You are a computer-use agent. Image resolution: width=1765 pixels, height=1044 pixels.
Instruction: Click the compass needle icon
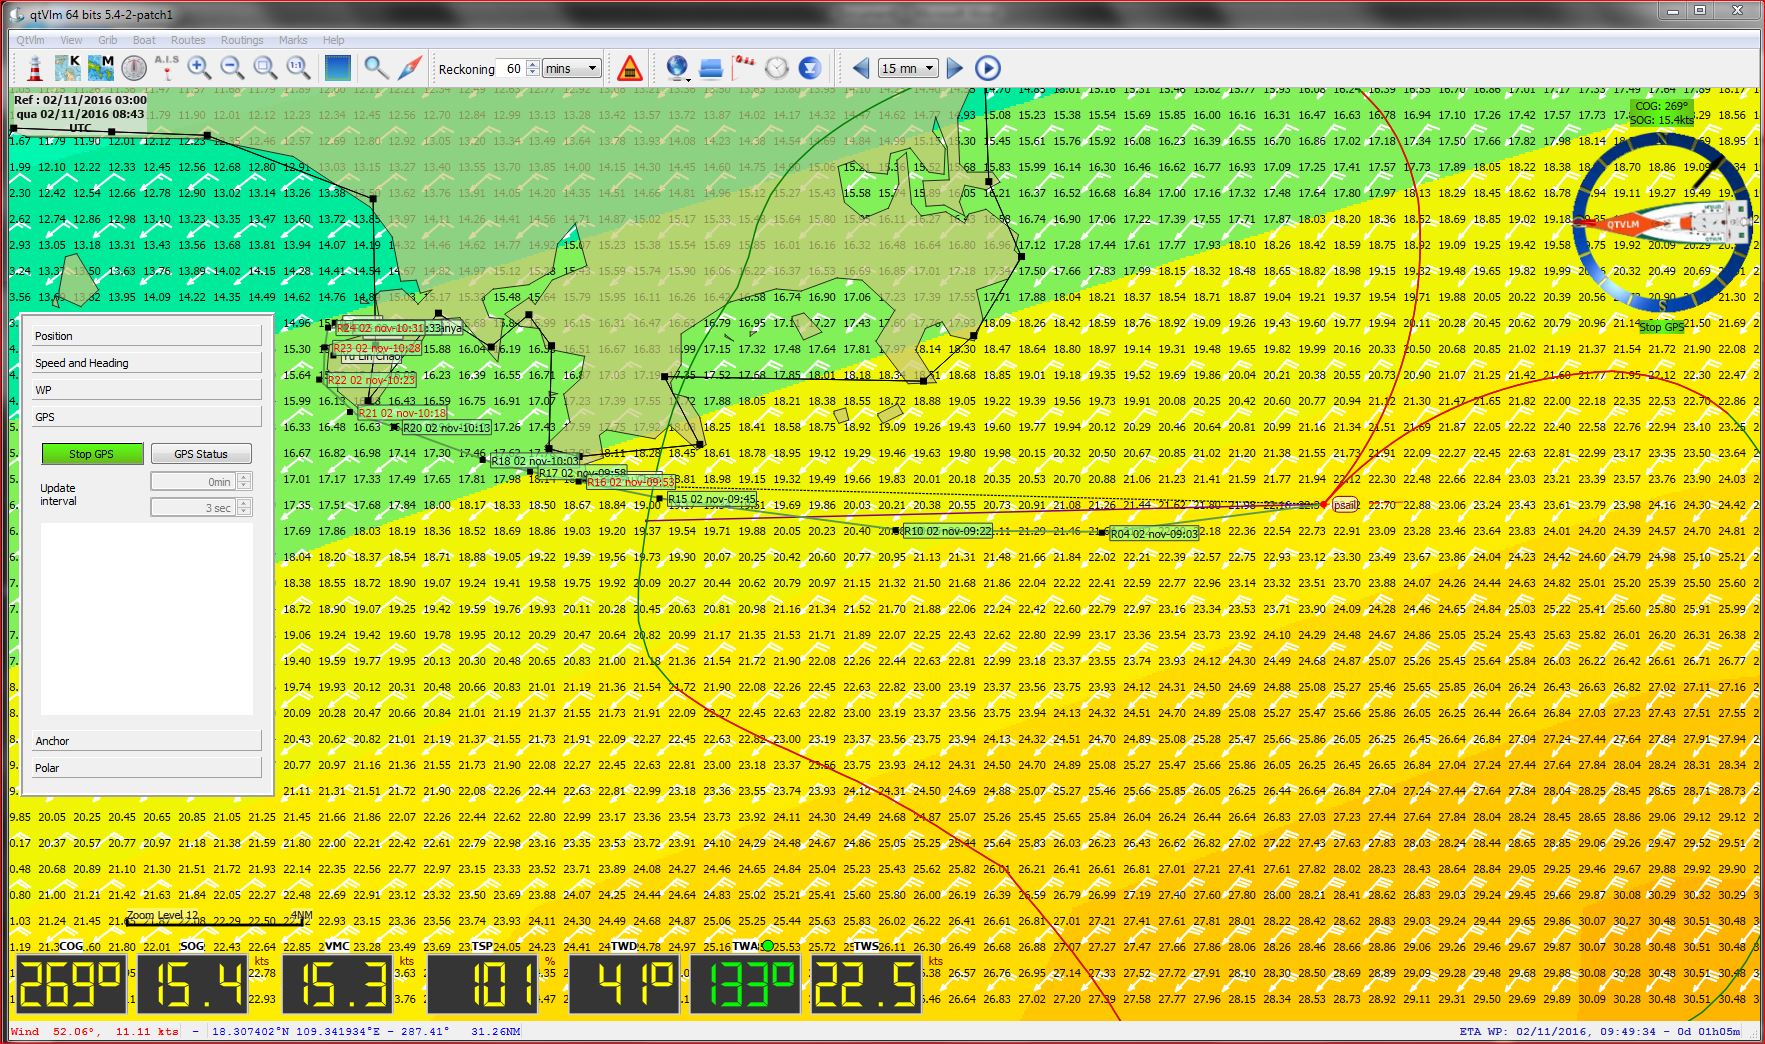pyautogui.click(x=410, y=68)
